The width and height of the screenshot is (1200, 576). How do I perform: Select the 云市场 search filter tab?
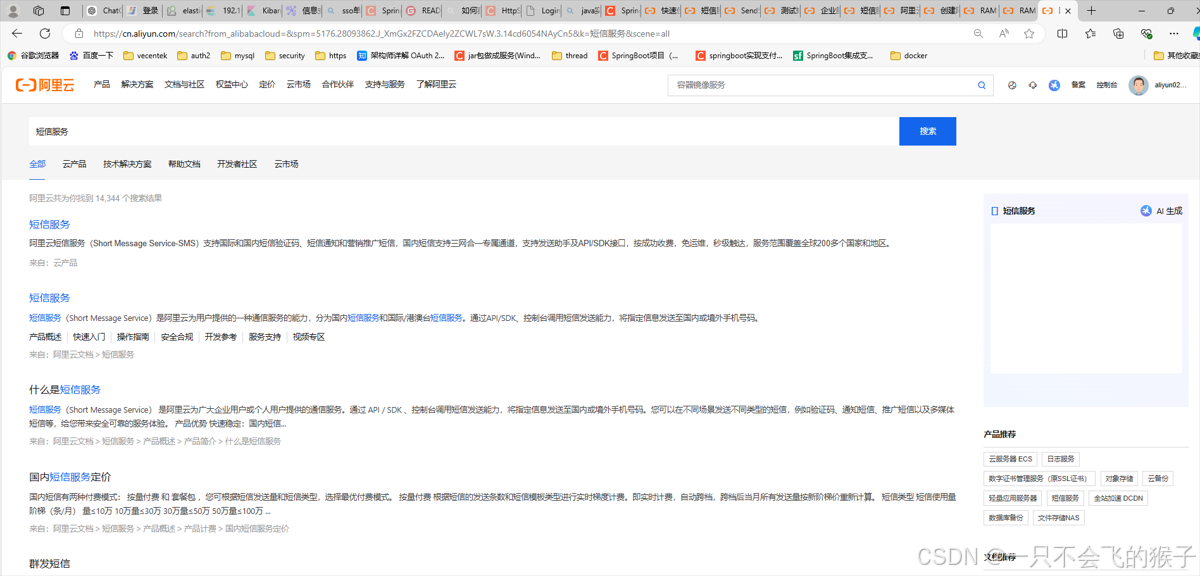287,164
